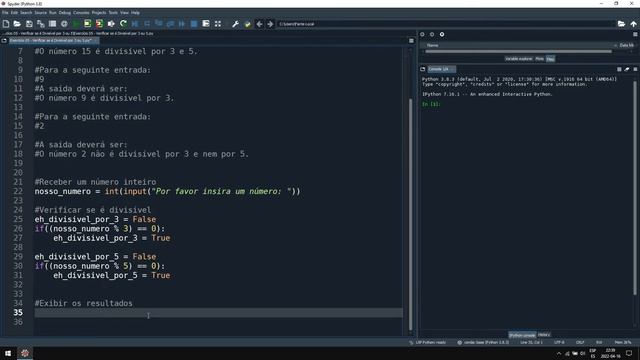The height and width of the screenshot is (360, 640).
Task: Save the current file
Action: point(29,24)
